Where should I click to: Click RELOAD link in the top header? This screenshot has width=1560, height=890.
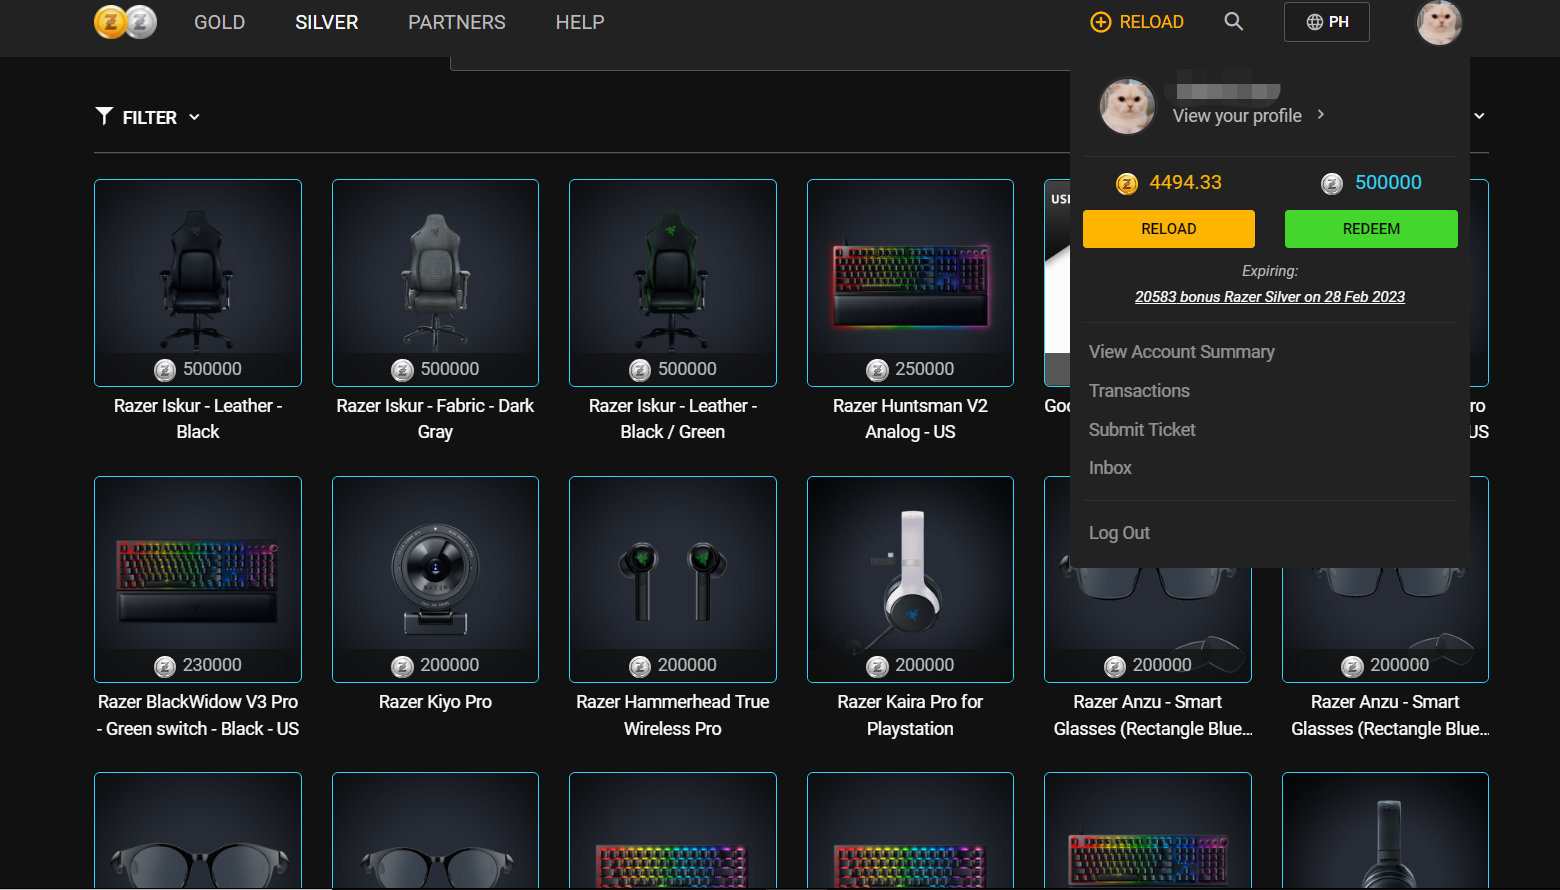pos(1137,22)
